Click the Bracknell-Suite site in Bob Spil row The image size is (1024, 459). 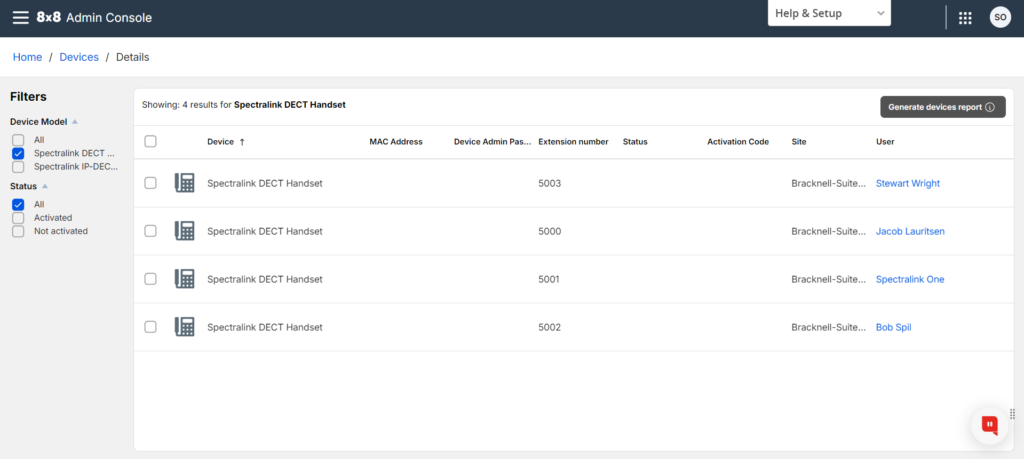click(x=829, y=327)
